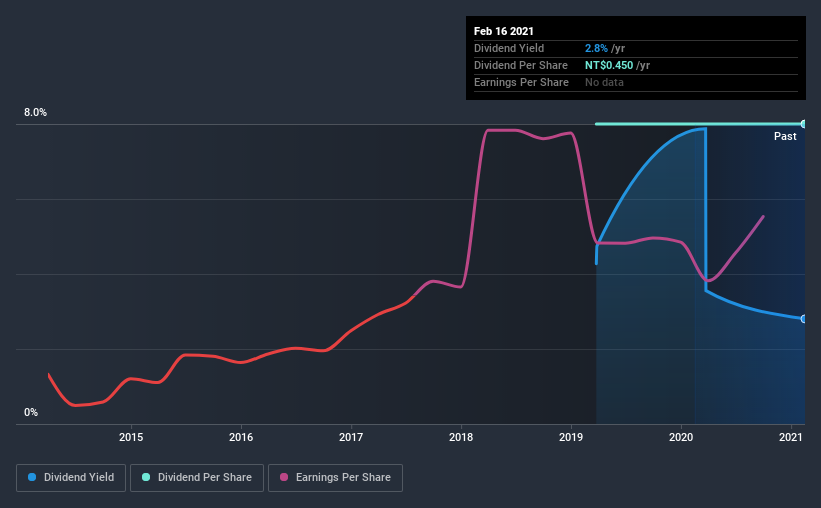Click the 2016 x-axis label
The image size is (821, 508).
pos(241,437)
